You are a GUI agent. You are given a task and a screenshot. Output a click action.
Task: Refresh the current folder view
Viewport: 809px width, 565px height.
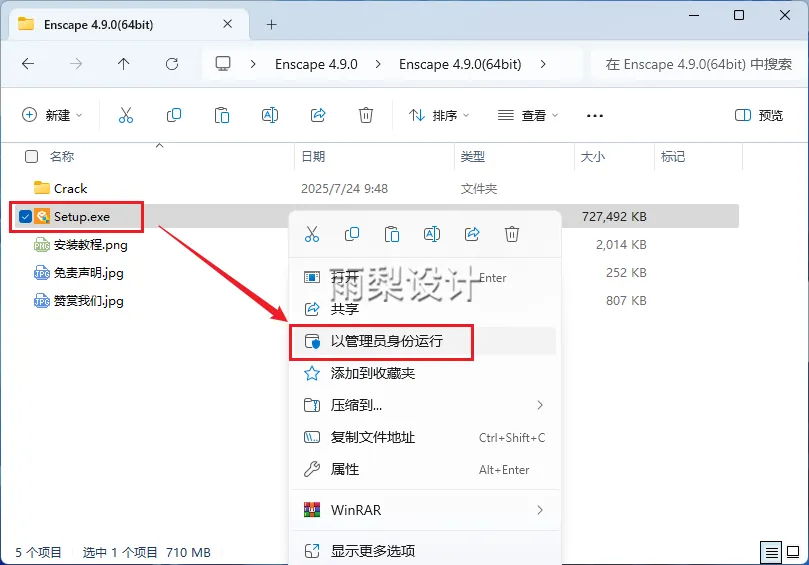coord(172,64)
